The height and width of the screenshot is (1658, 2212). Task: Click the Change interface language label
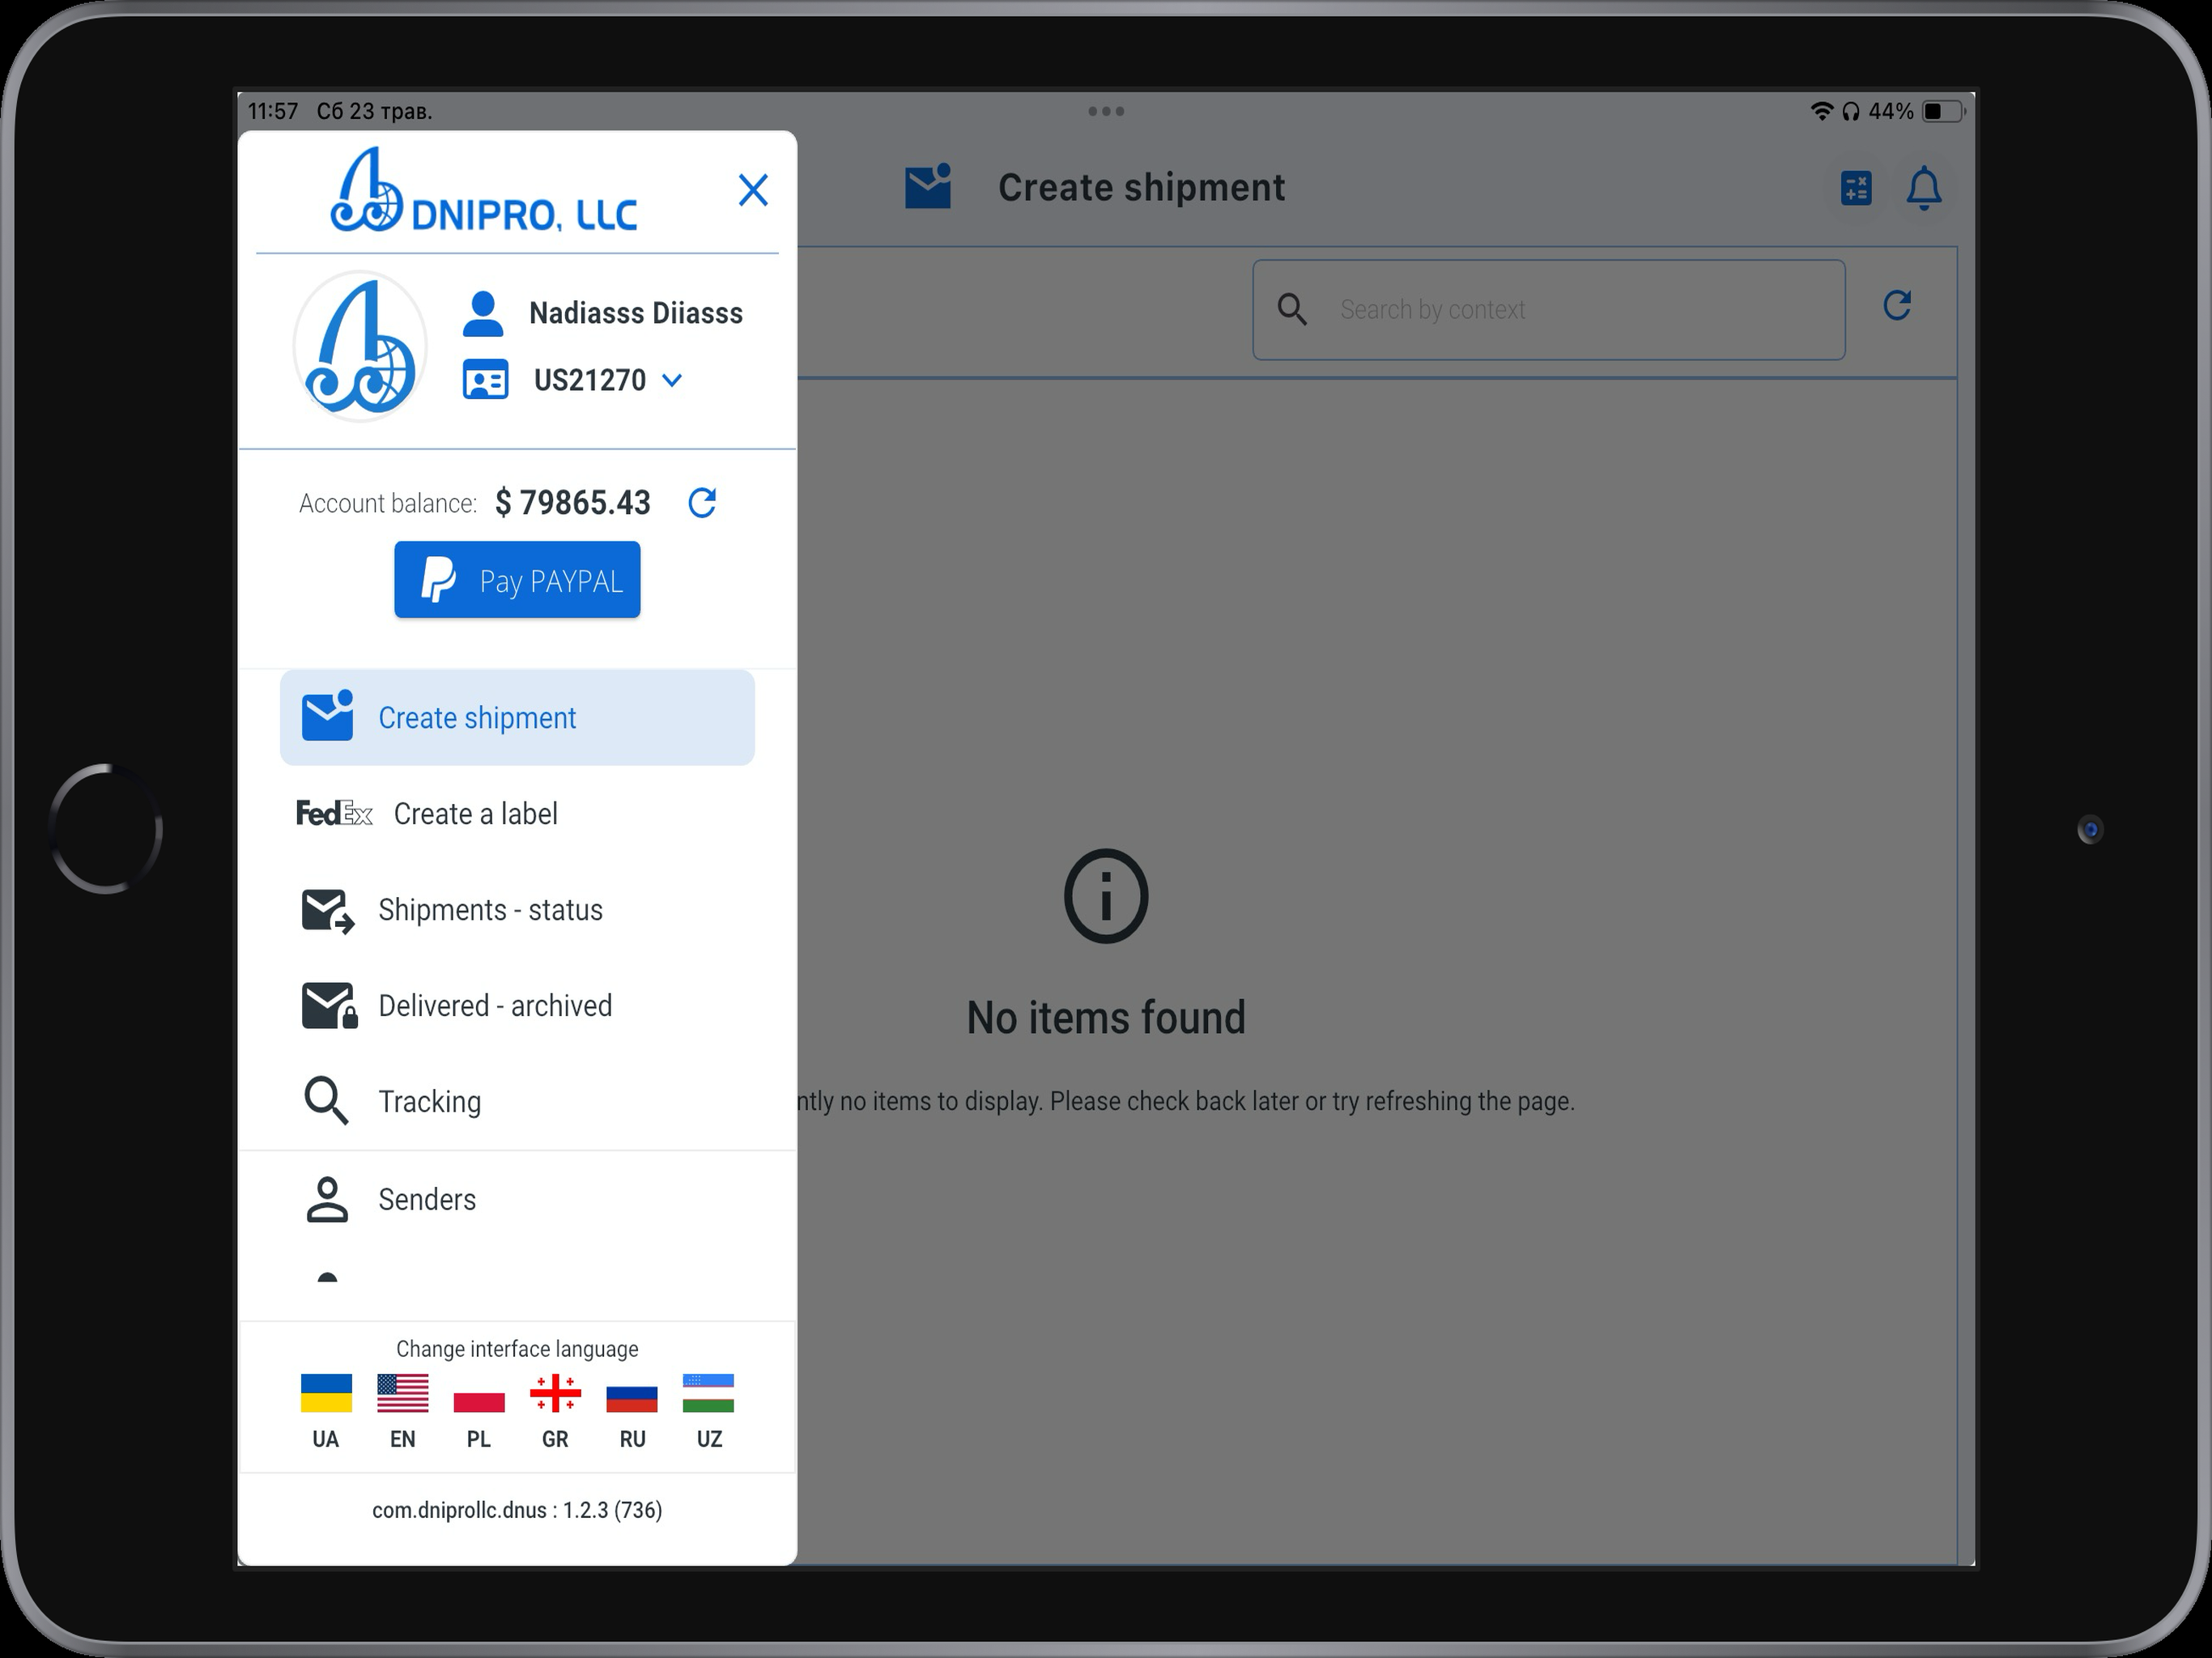tap(517, 1349)
